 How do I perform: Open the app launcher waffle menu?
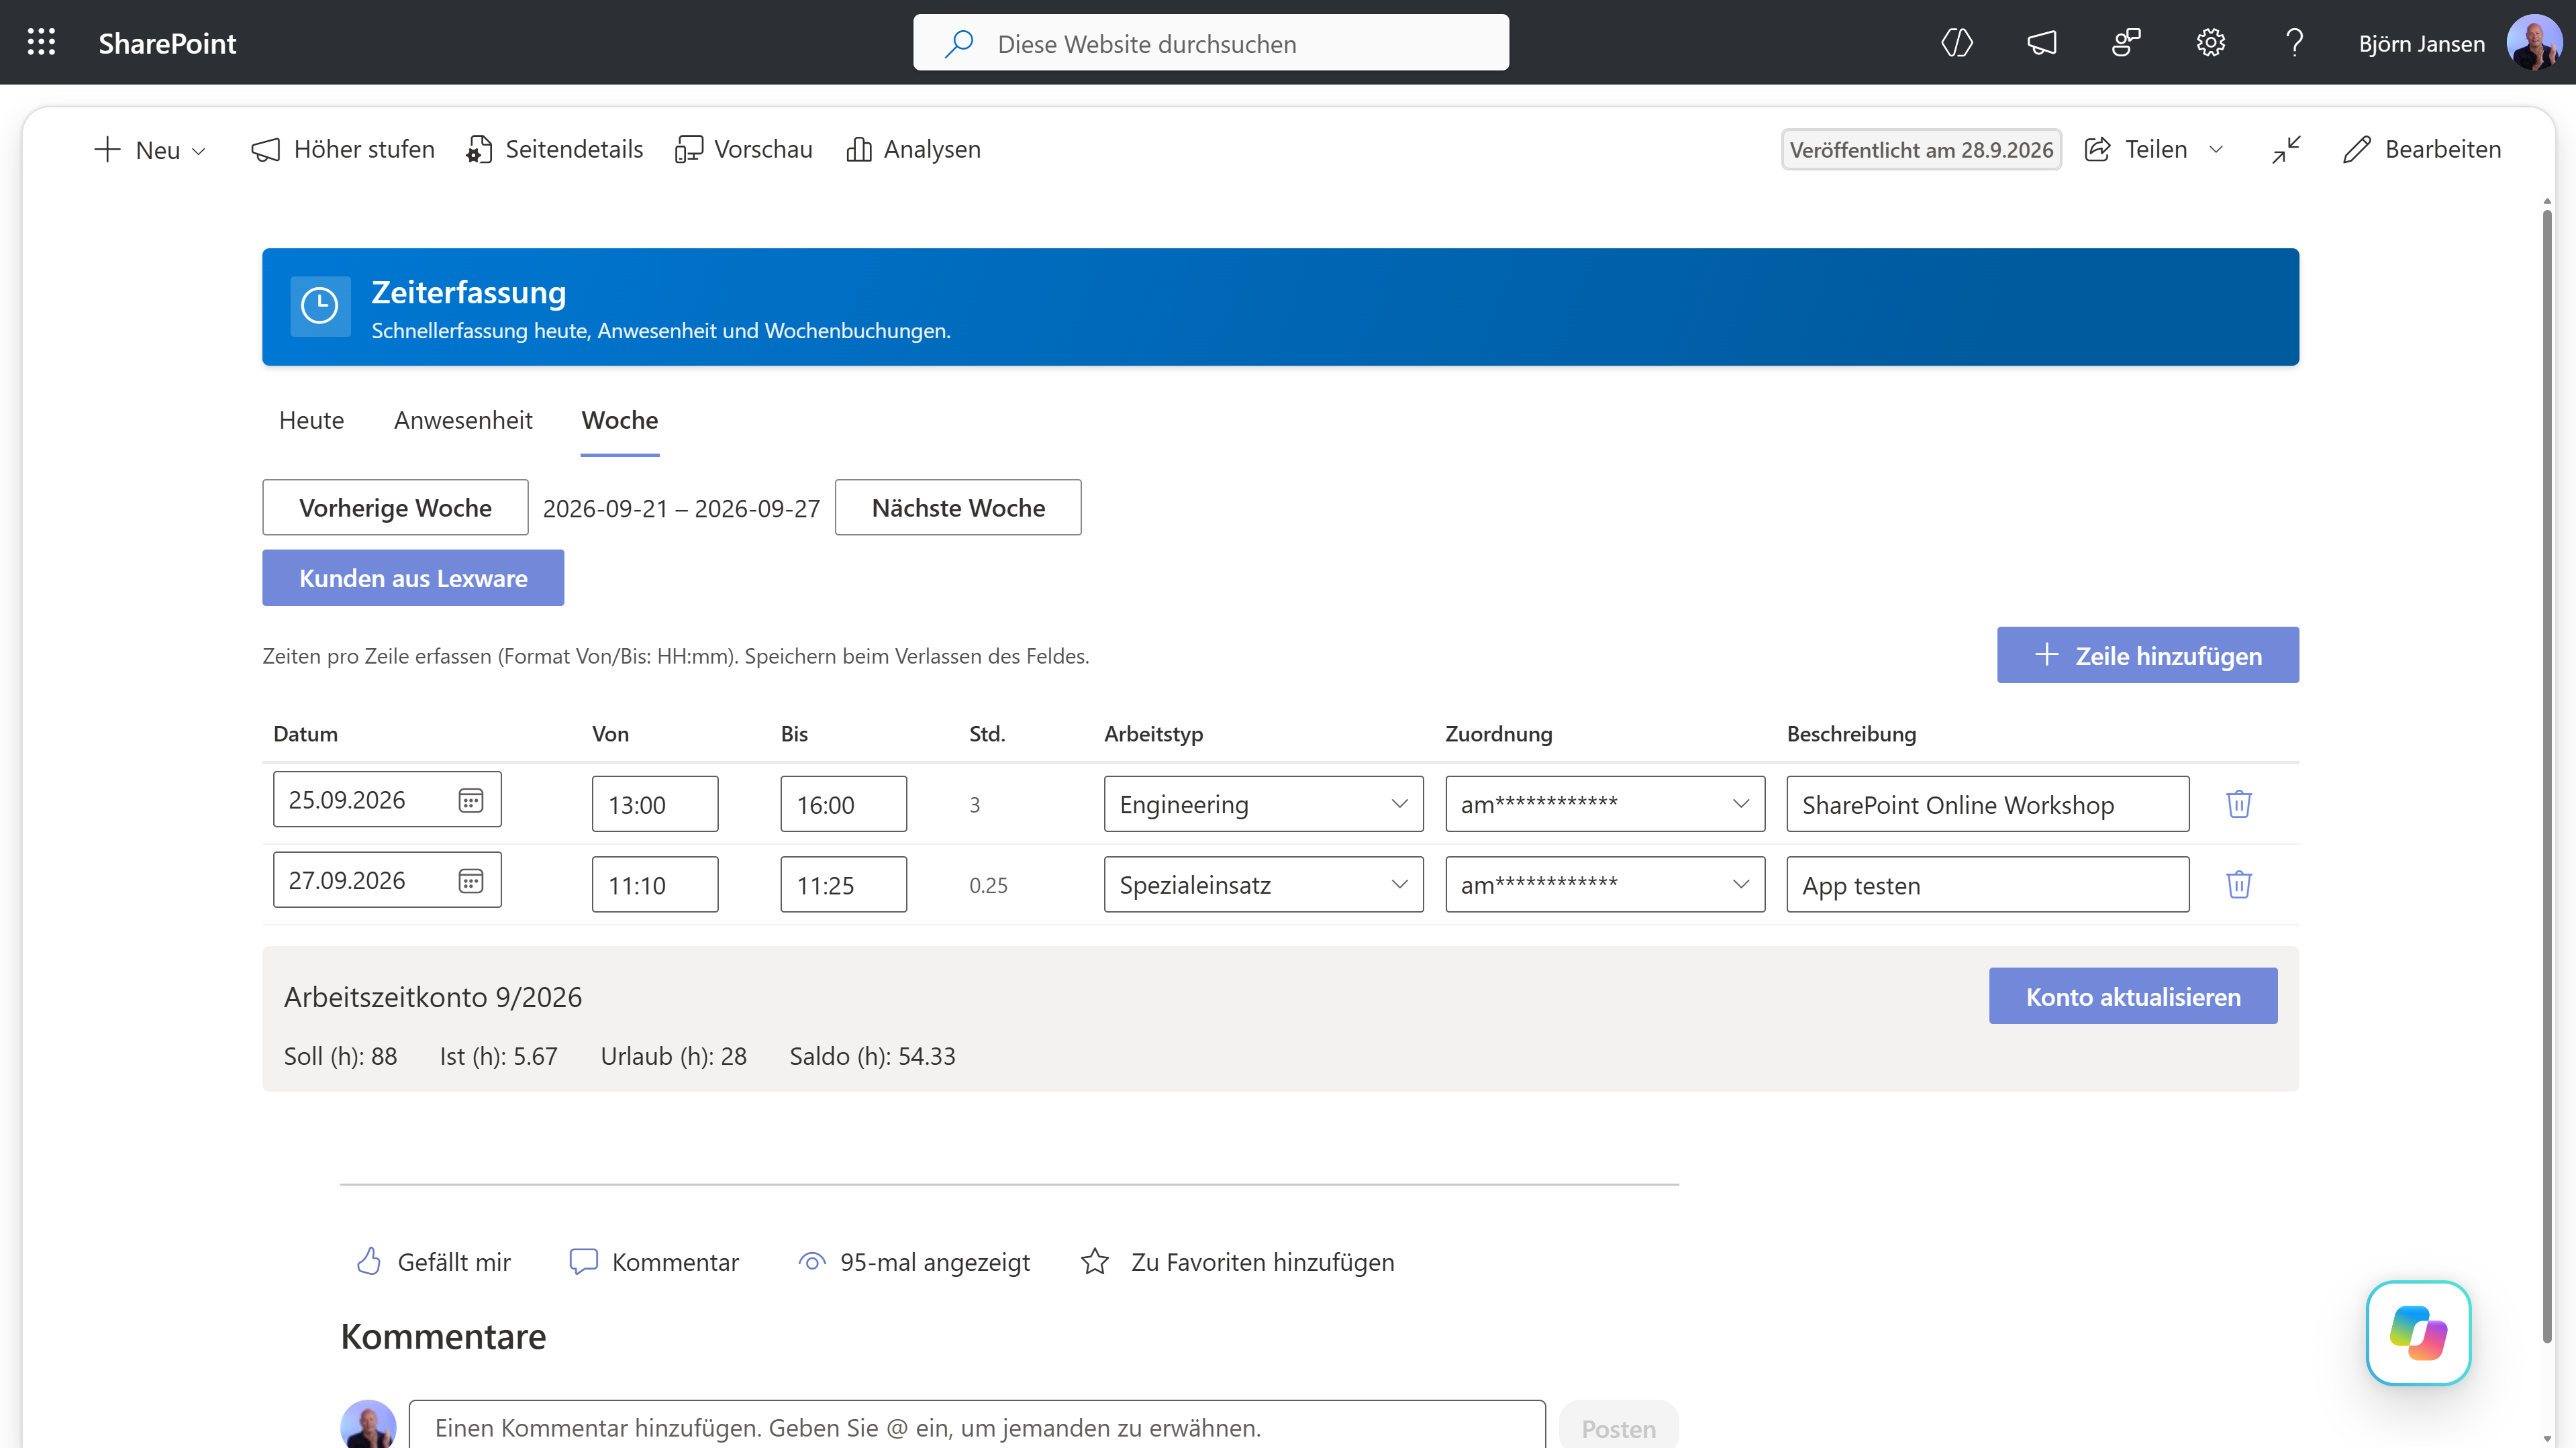pos(41,42)
